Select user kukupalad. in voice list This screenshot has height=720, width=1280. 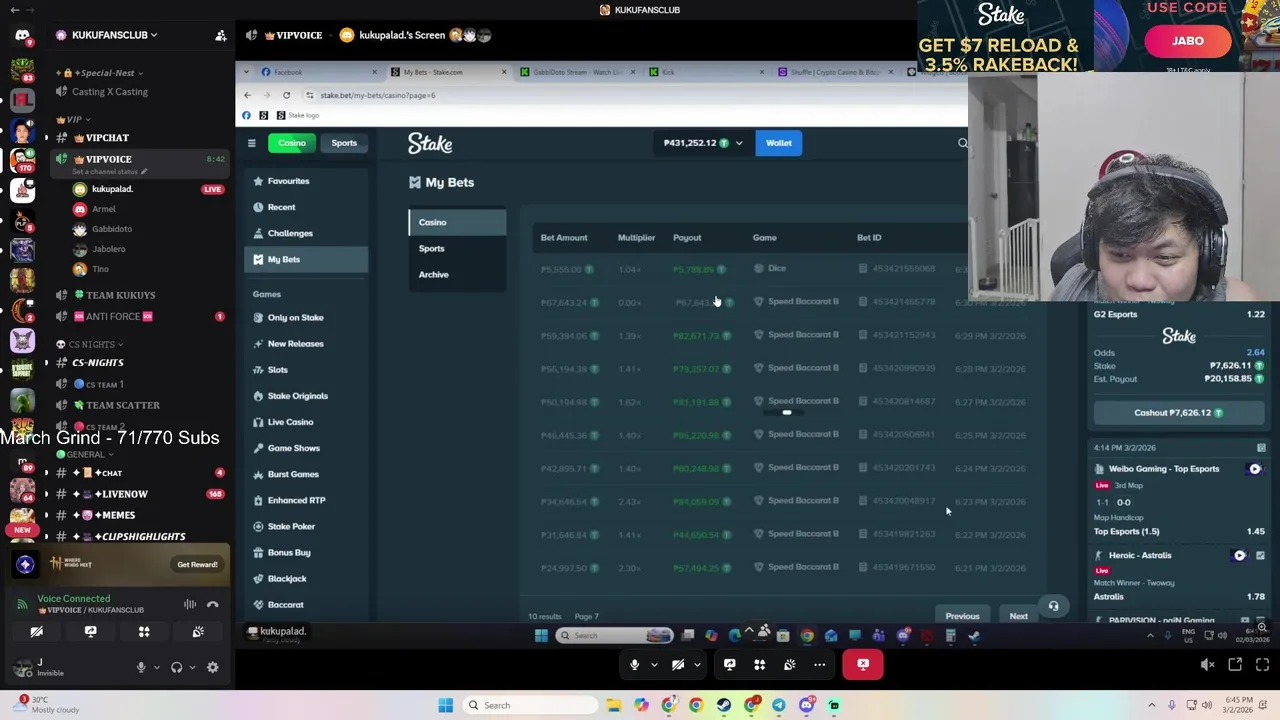point(112,189)
